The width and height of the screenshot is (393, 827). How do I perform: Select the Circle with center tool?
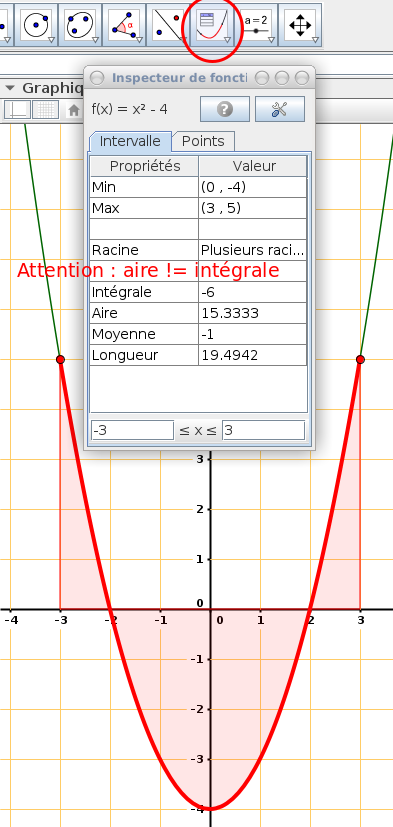tap(36, 25)
